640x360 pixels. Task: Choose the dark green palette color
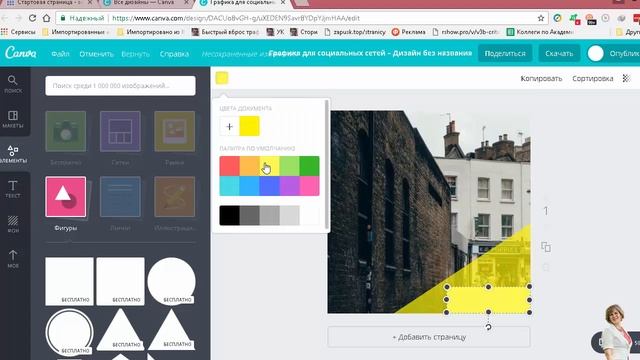pos(309,166)
